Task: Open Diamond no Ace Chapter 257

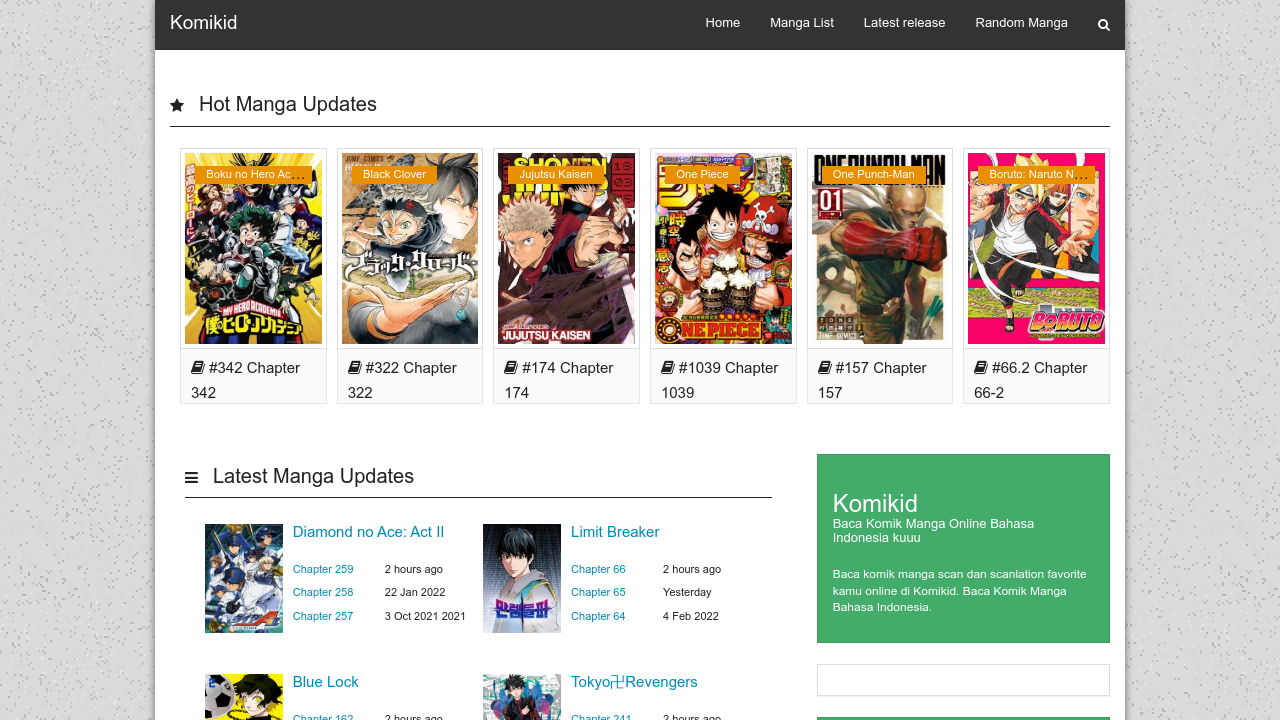Action: point(323,616)
